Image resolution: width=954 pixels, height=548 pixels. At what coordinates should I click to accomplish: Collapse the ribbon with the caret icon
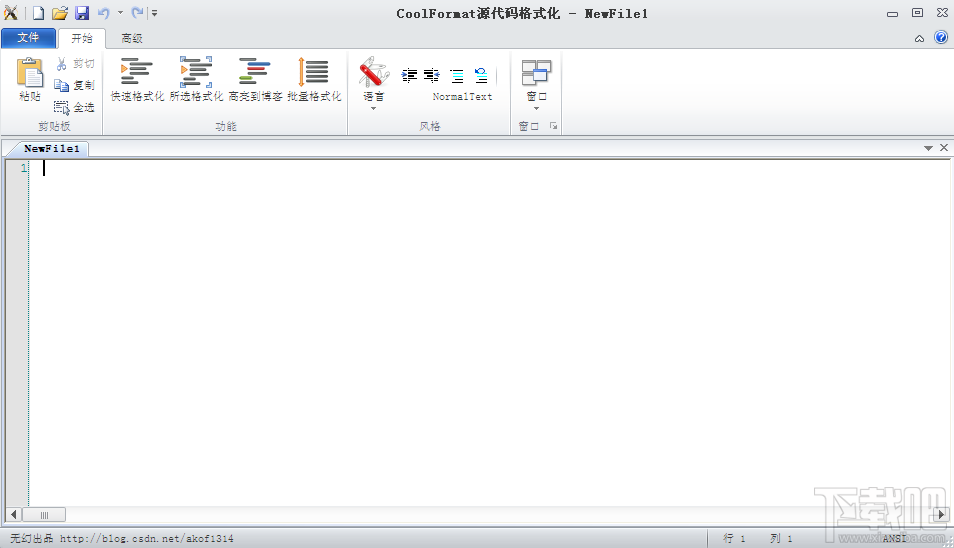point(919,38)
